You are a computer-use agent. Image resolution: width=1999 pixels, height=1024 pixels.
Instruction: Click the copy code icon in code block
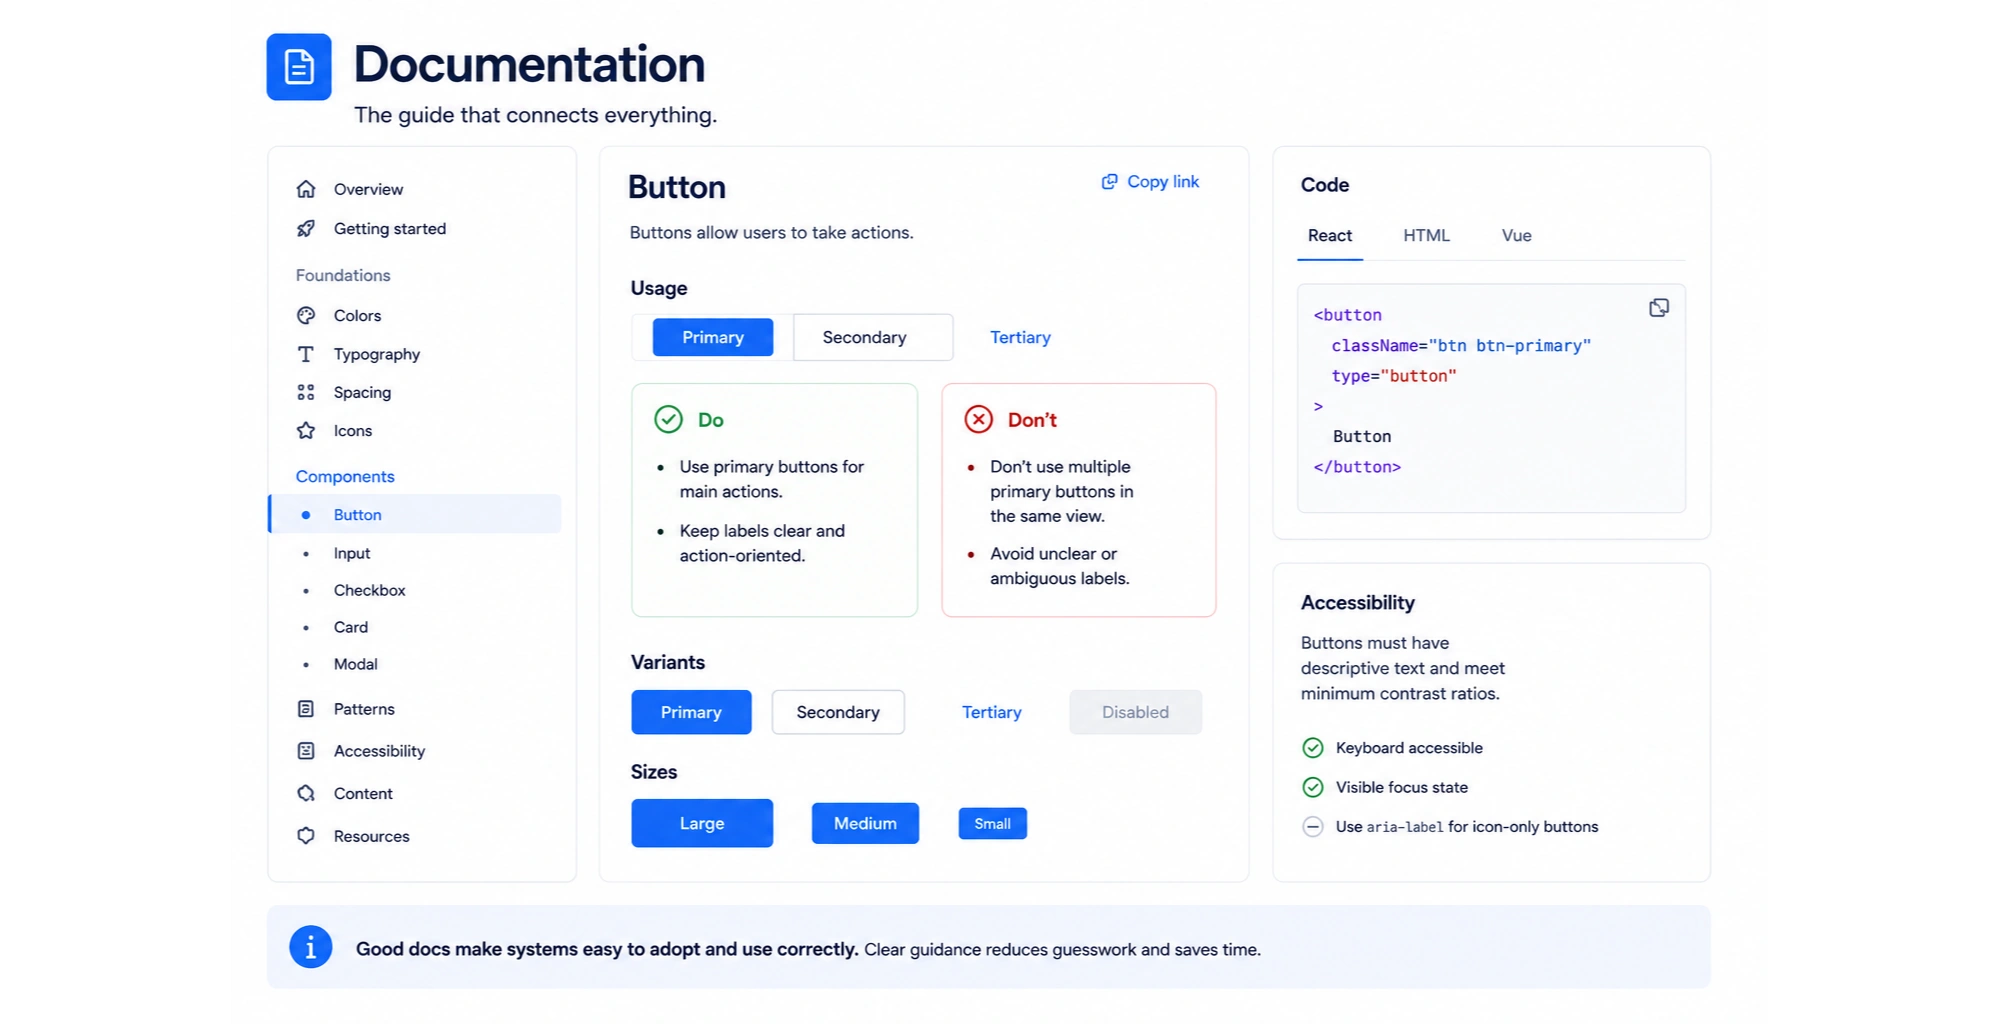pos(1658,308)
